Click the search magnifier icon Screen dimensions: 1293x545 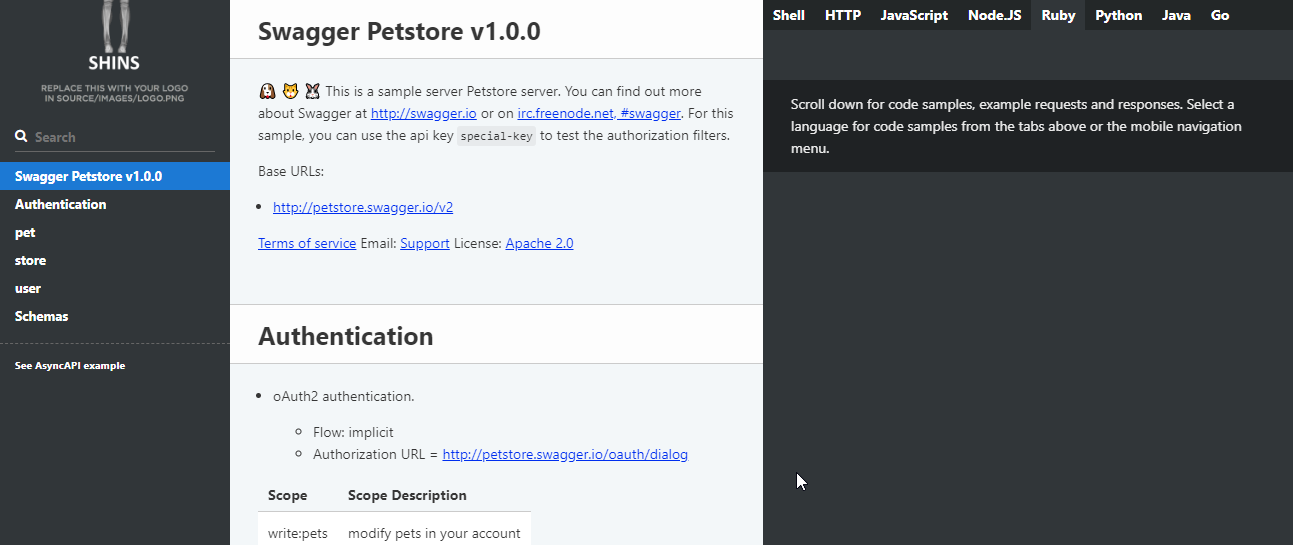(21, 137)
